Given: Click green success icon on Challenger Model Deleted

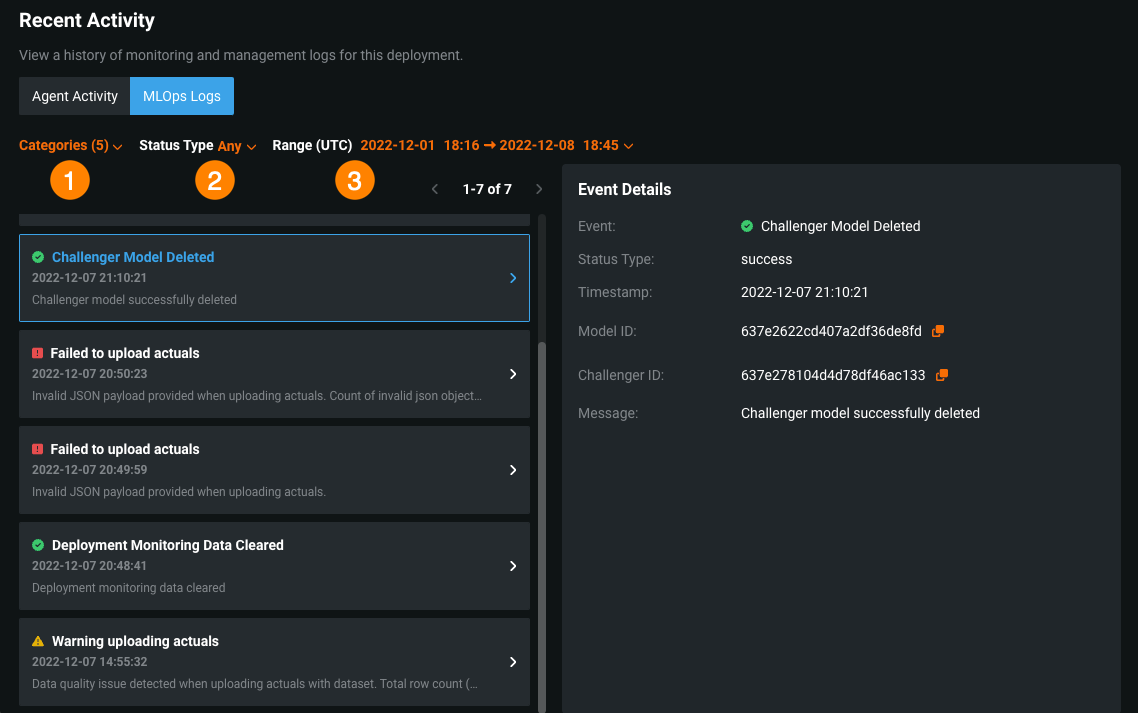Looking at the screenshot, I should (x=38, y=257).
